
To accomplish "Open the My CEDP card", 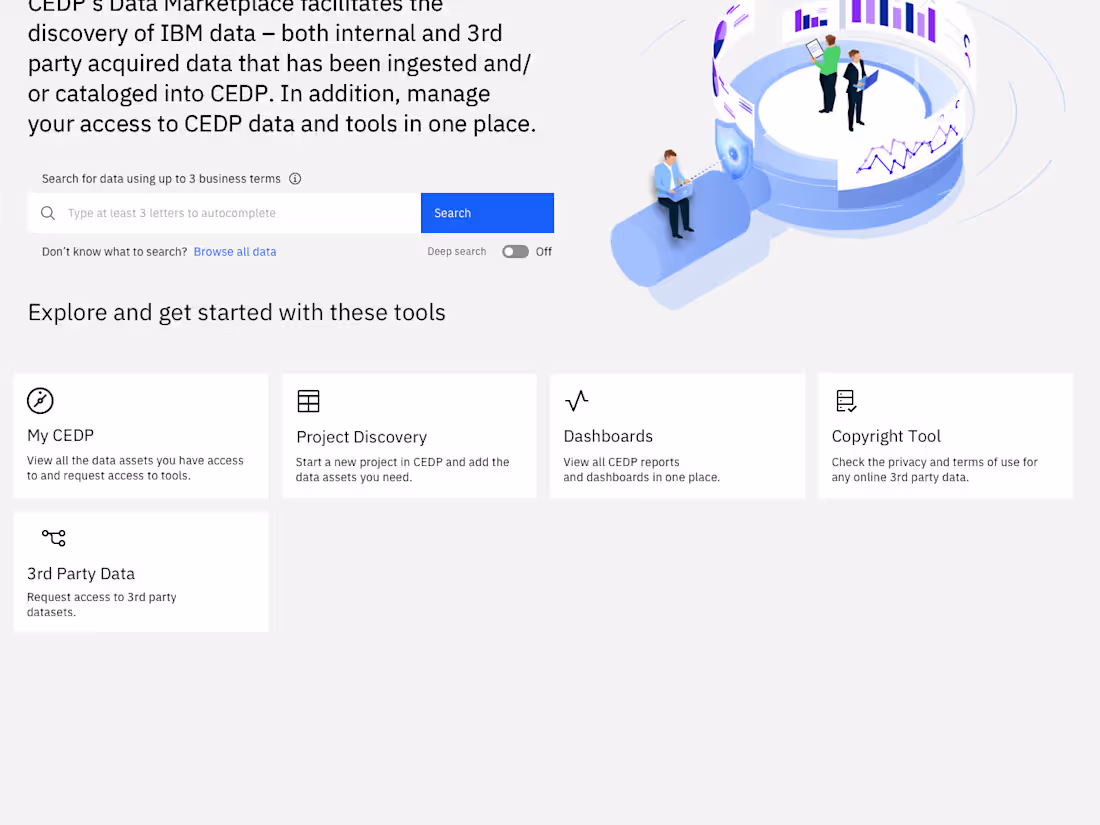I will pos(140,435).
